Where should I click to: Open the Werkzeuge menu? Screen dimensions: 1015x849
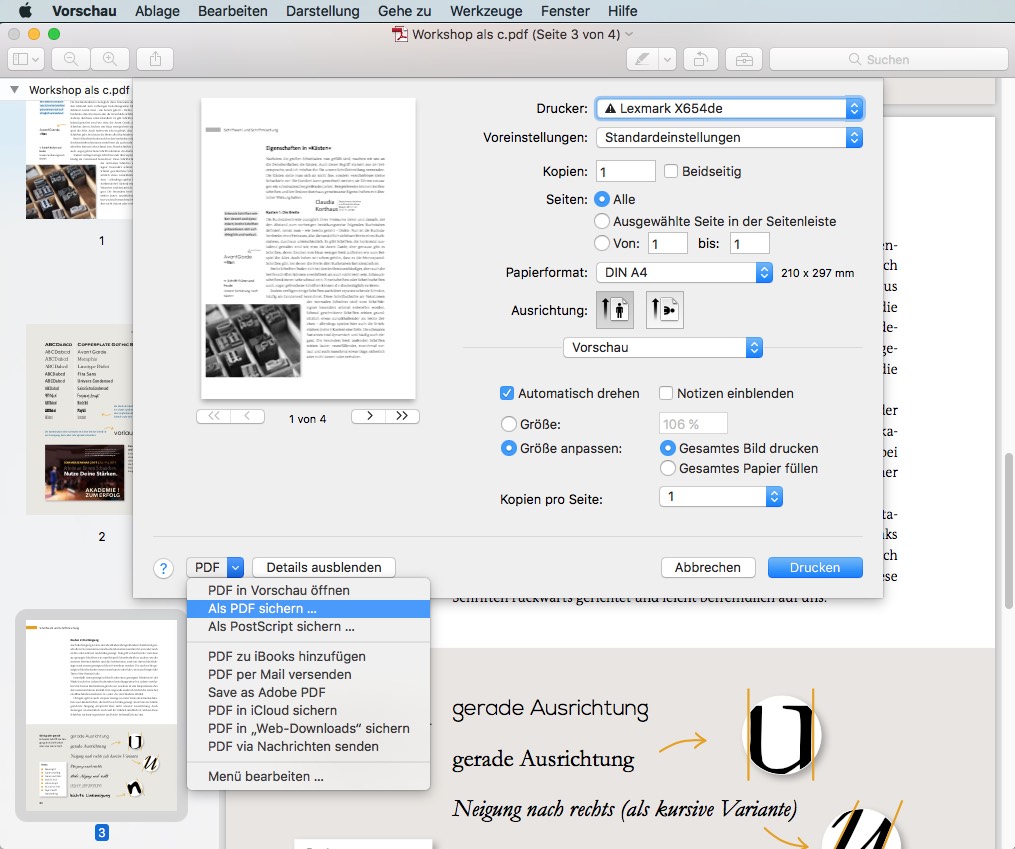tap(485, 11)
